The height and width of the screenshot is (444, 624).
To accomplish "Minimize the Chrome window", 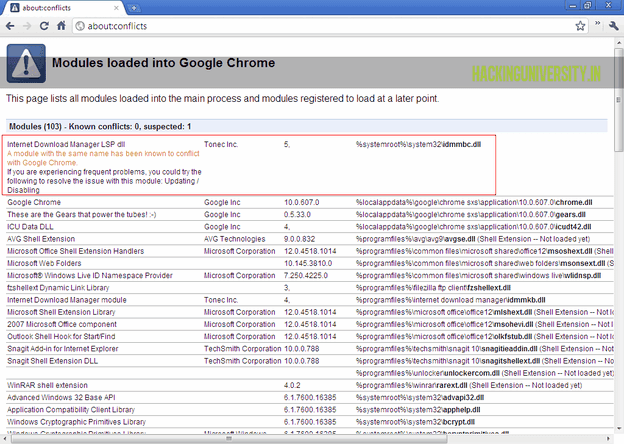I will pyautogui.click(x=573, y=5).
